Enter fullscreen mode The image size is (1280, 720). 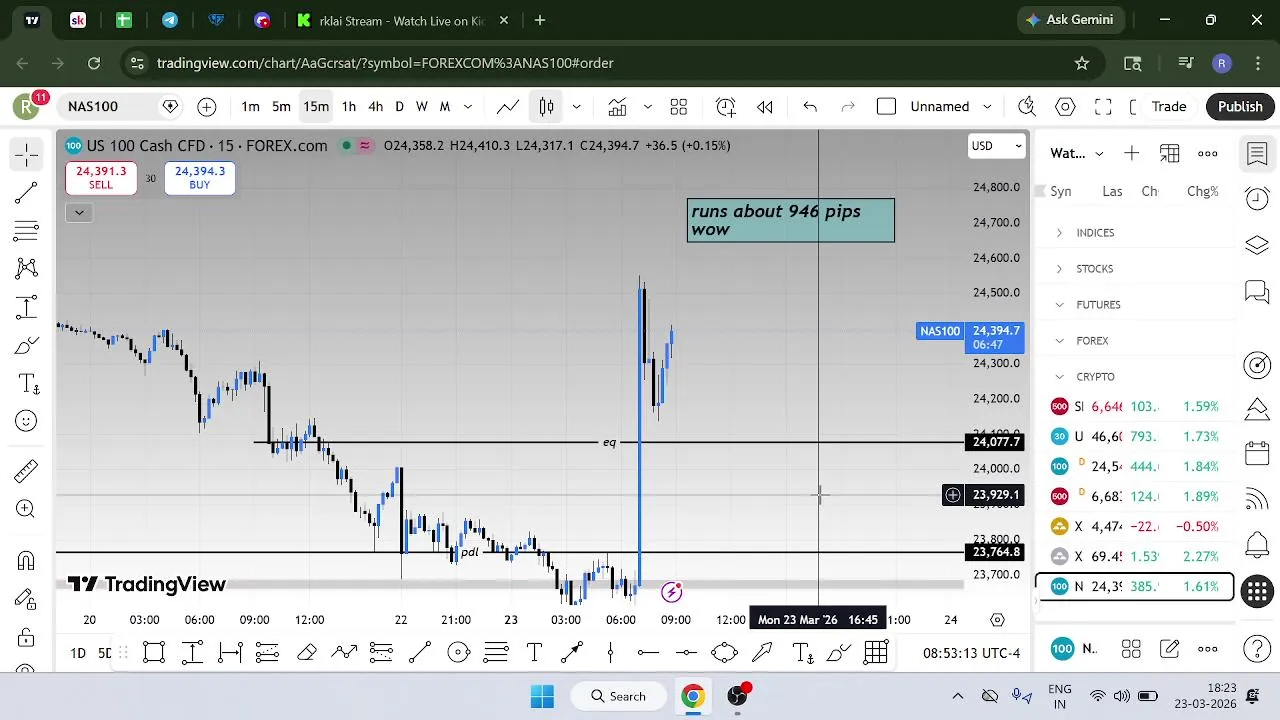pos(1103,107)
